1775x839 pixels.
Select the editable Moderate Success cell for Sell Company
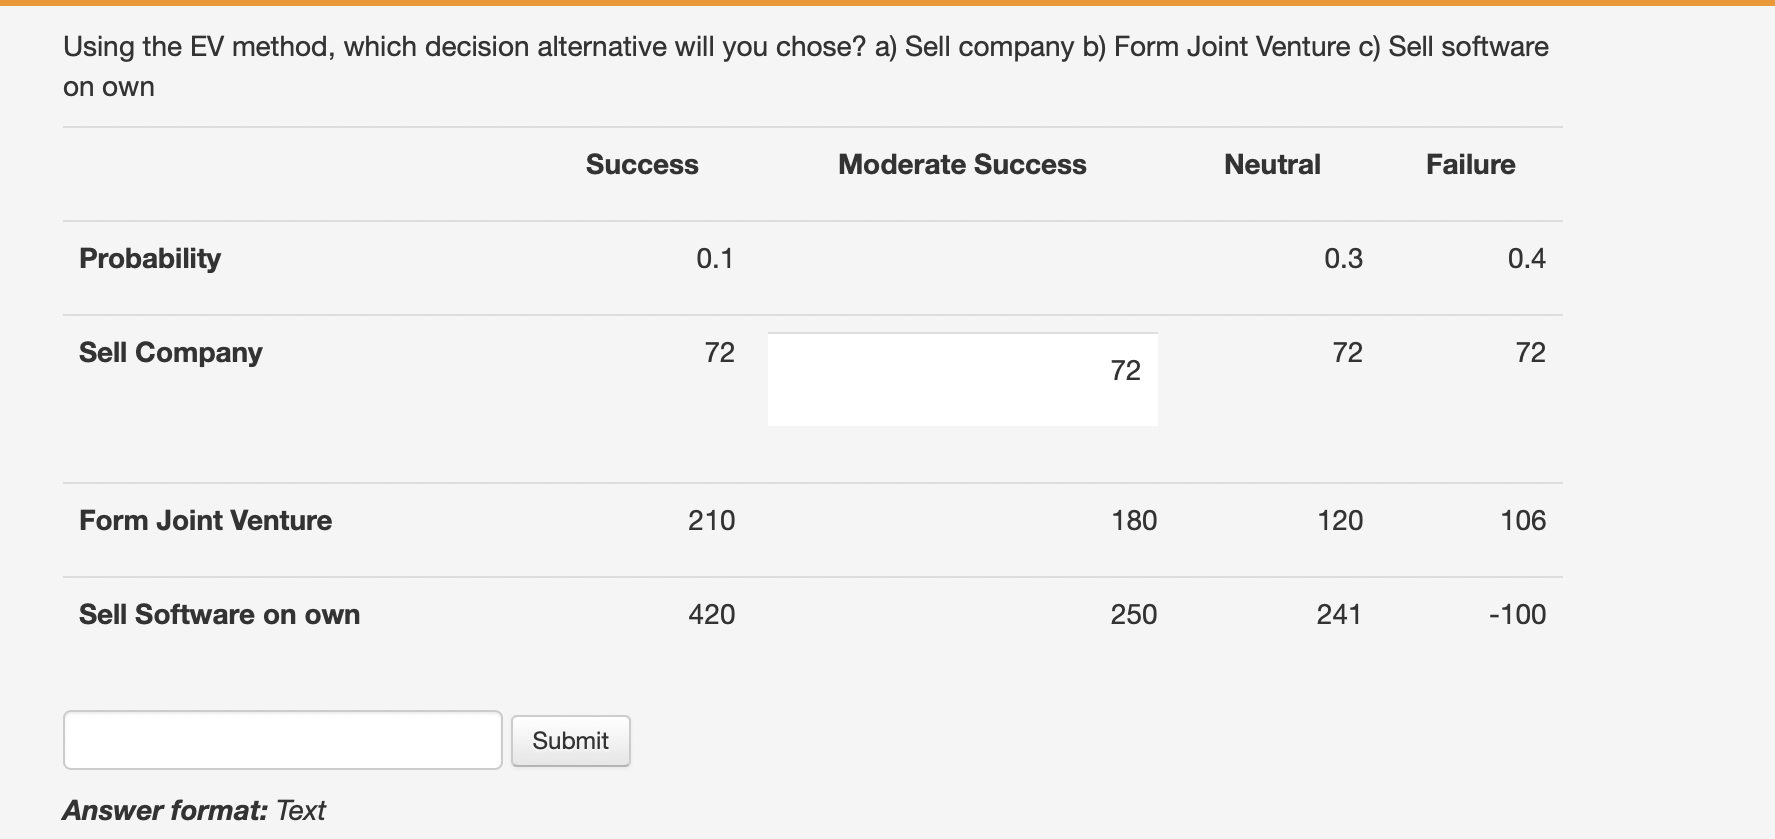coord(960,378)
